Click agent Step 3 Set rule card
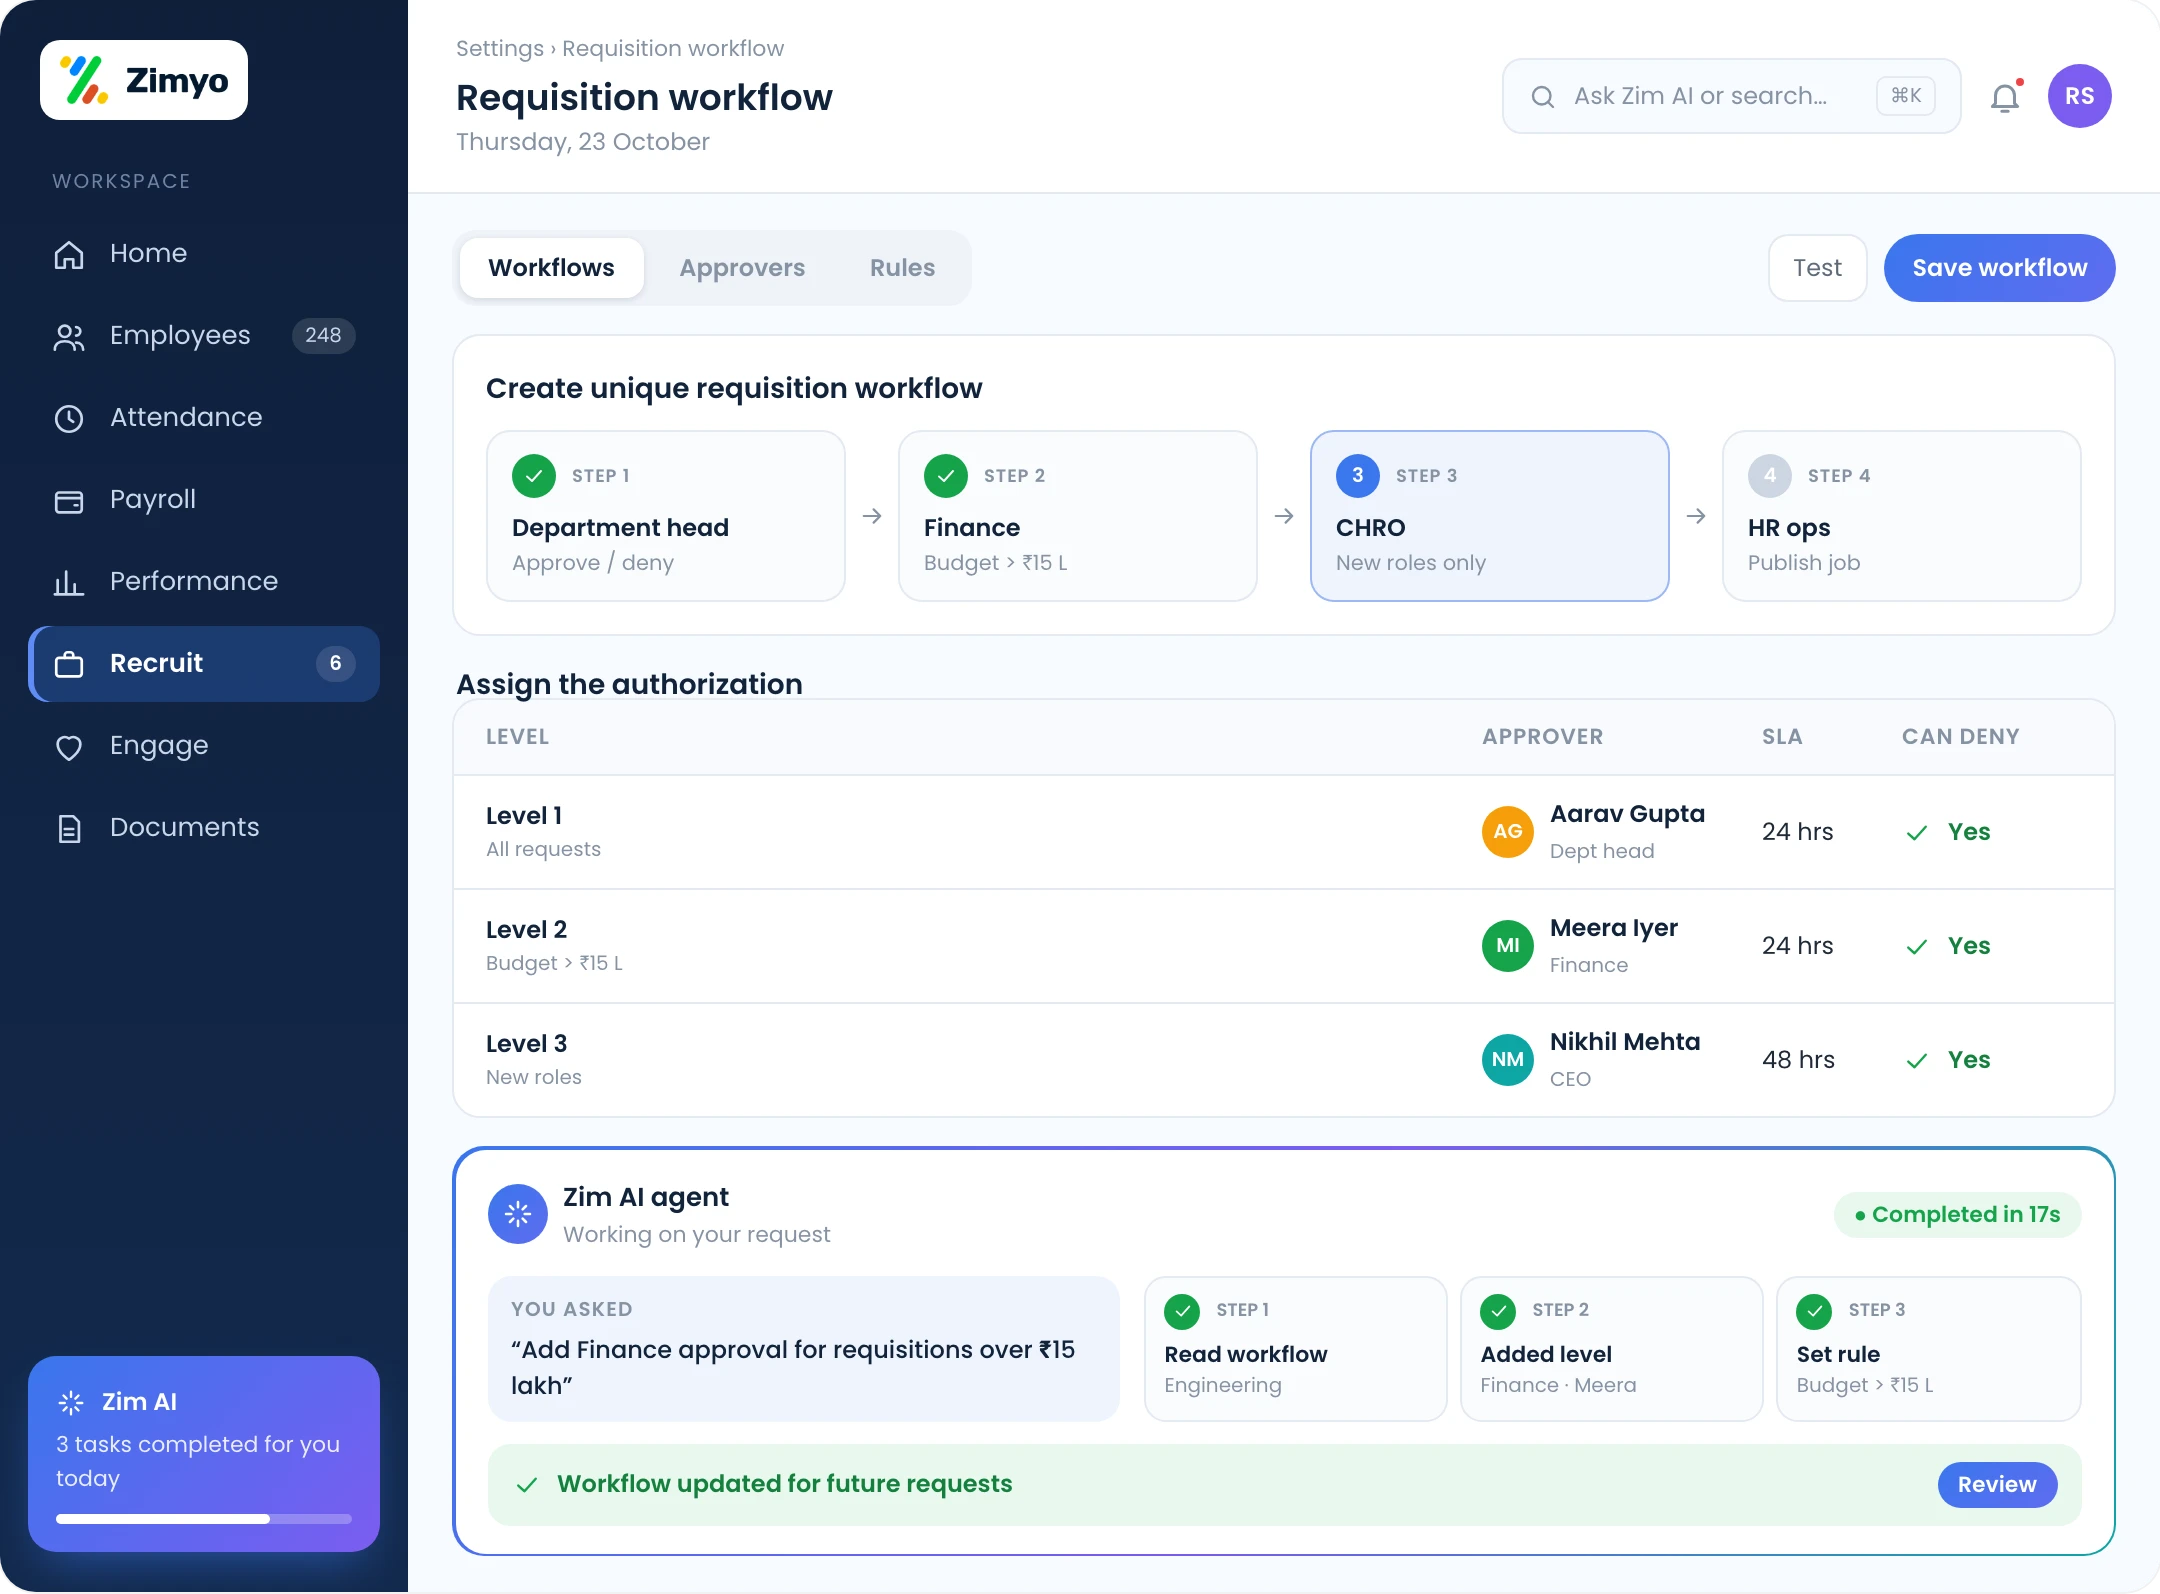The height and width of the screenshot is (1594, 2160). (1928, 1349)
